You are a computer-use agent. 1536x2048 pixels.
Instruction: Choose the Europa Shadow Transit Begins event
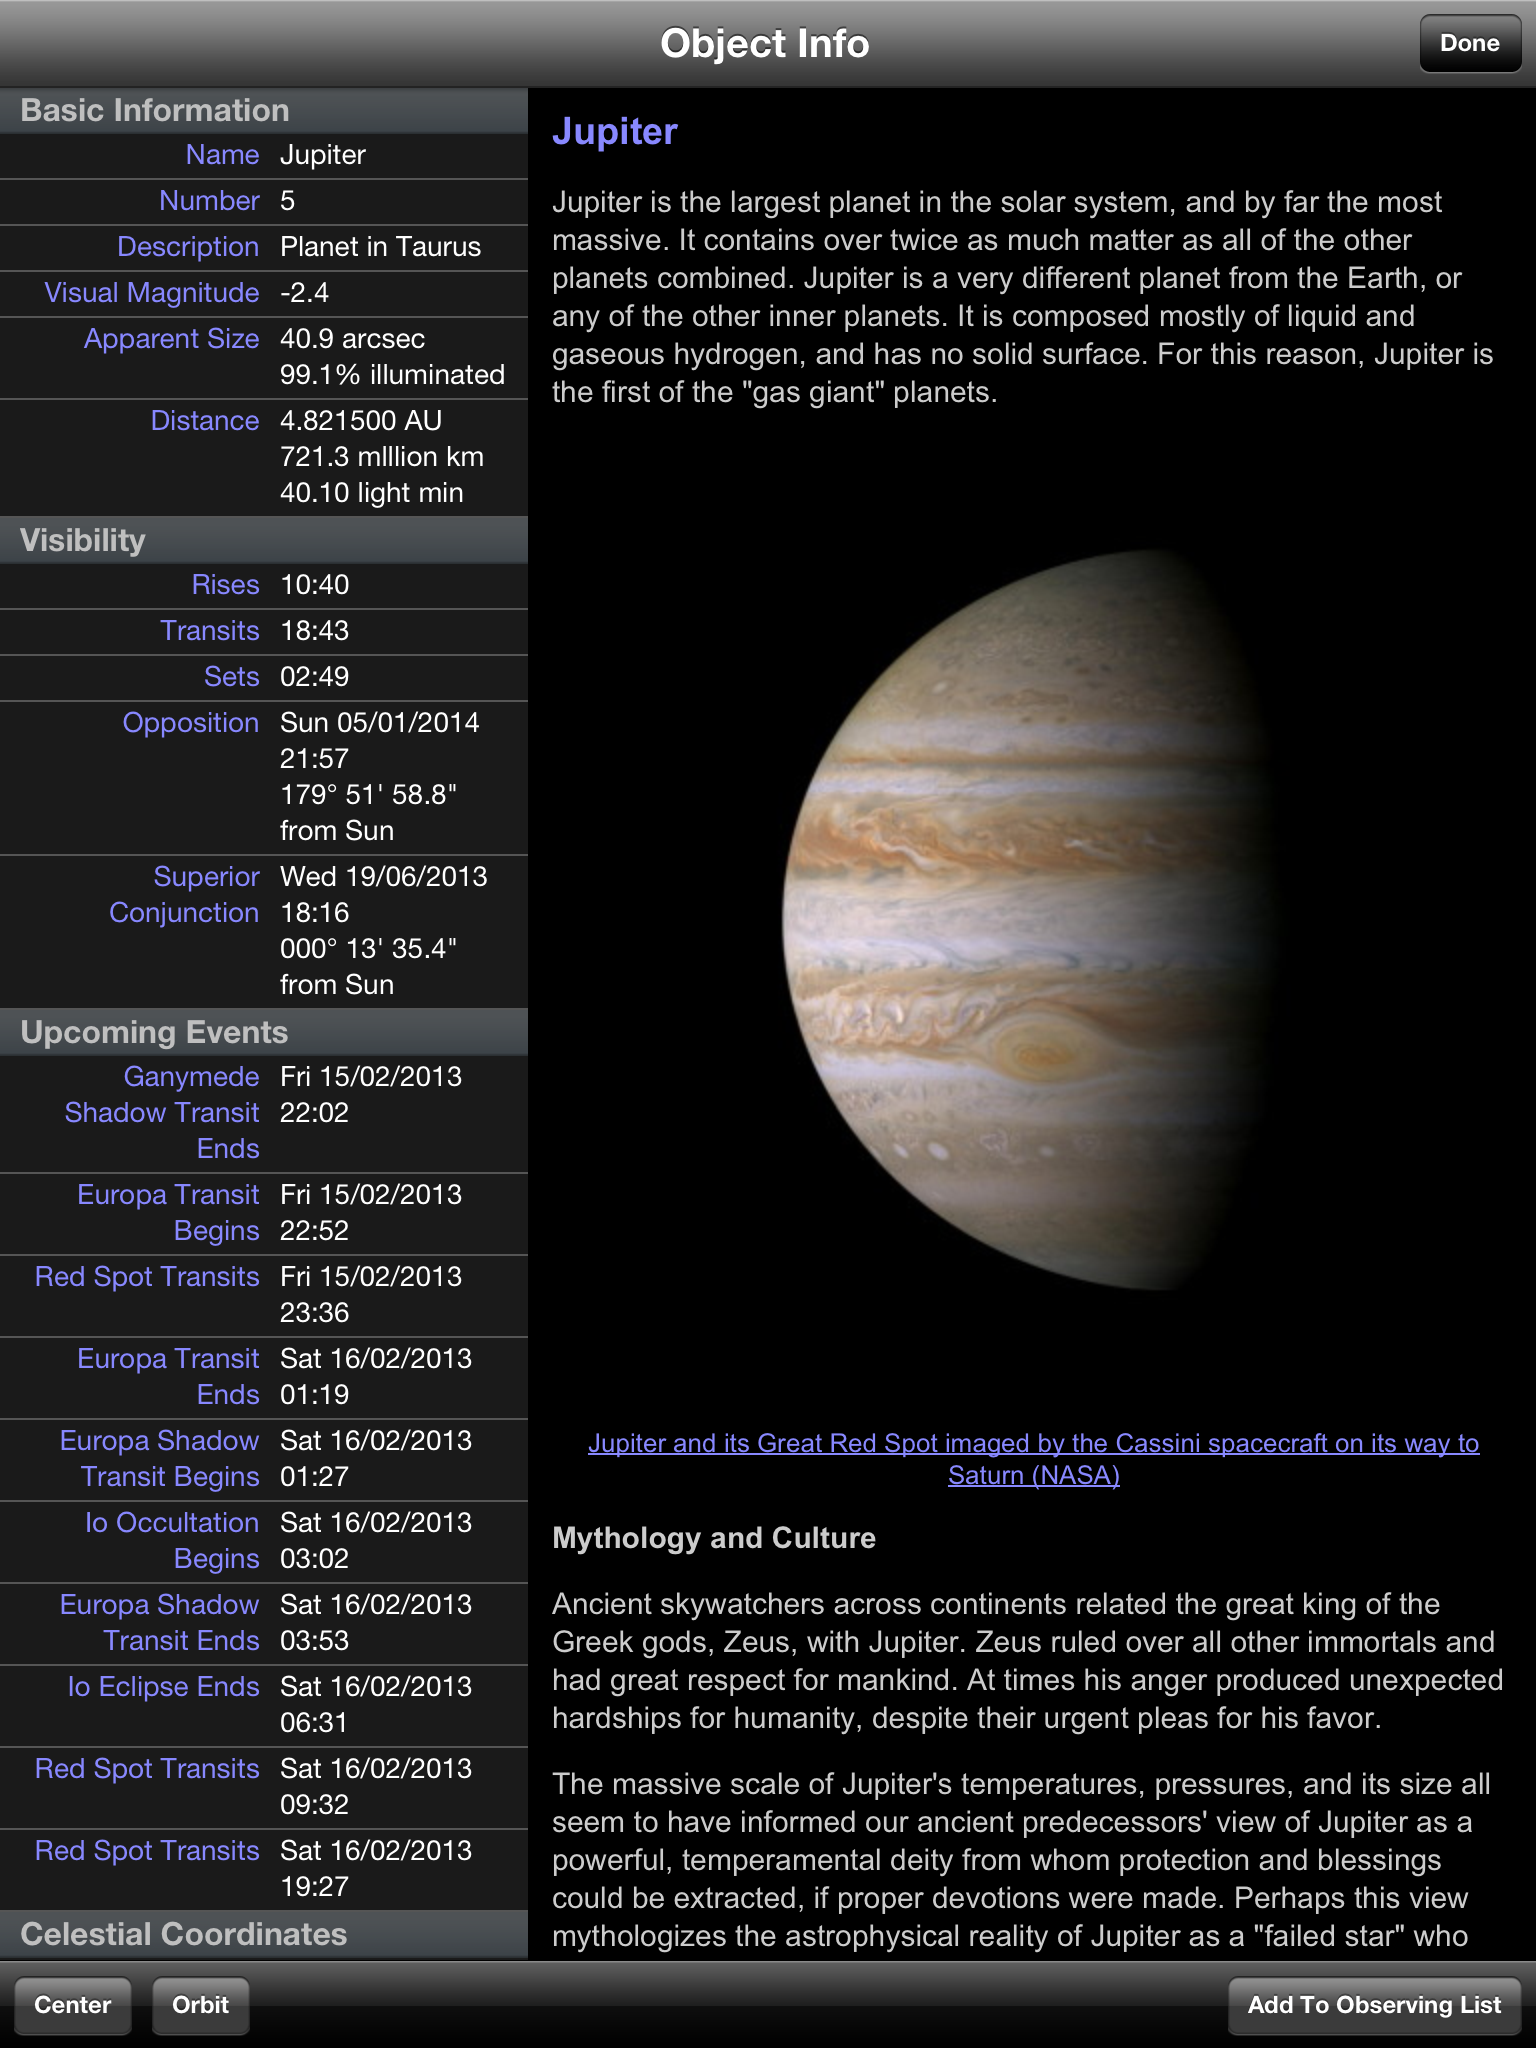pos(263,1459)
